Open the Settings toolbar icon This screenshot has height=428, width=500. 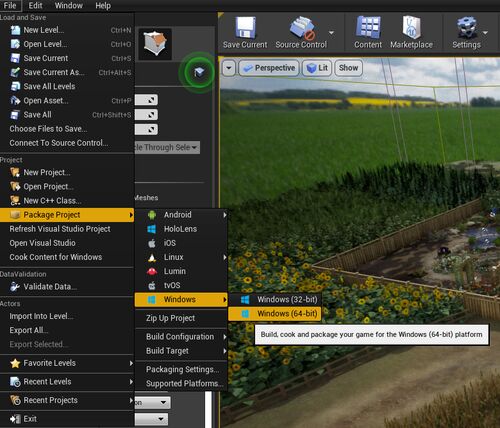pyautogui.click(x=466, y=33)
